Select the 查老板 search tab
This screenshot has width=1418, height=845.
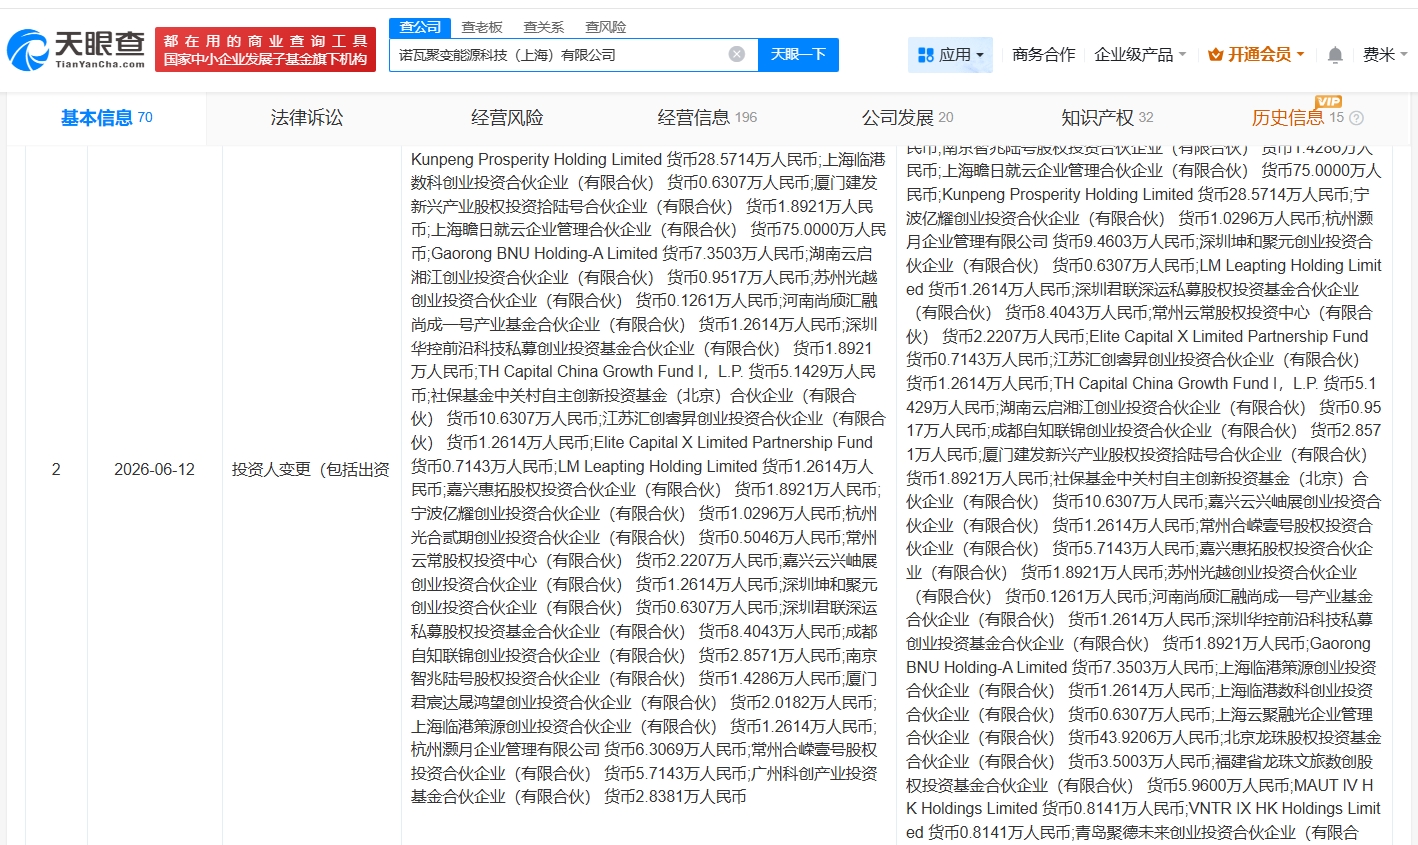(x=482, y=27)
